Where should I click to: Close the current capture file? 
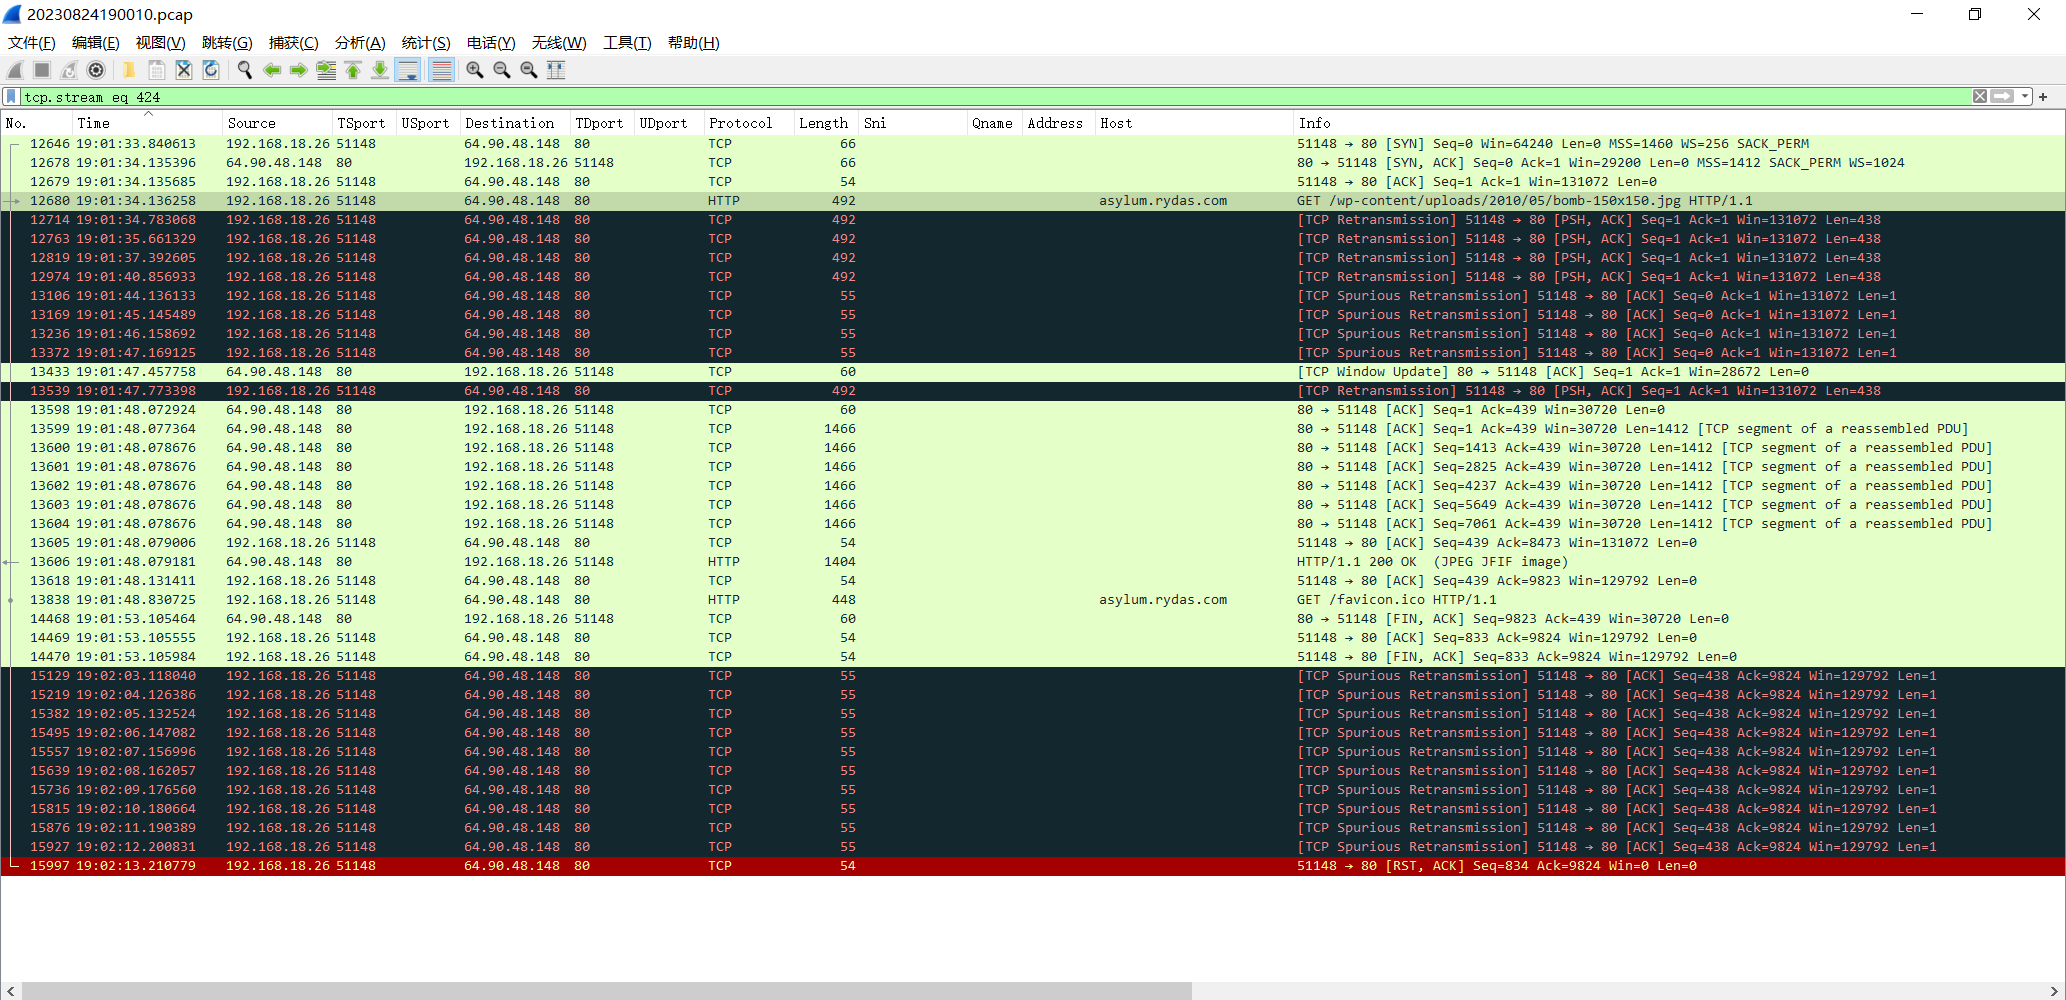click(x=184, y=70)
